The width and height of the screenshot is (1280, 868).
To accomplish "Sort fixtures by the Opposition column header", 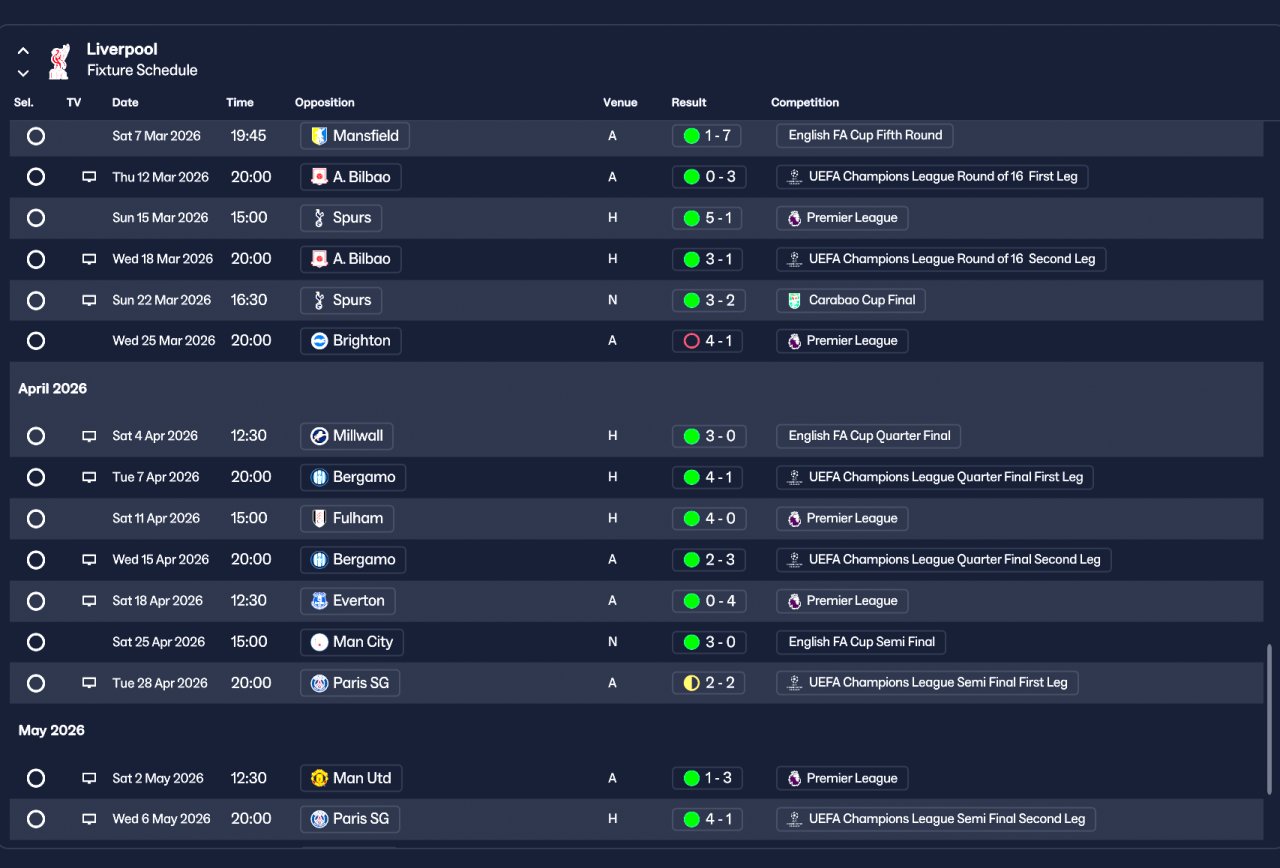I will coord(325,103).
